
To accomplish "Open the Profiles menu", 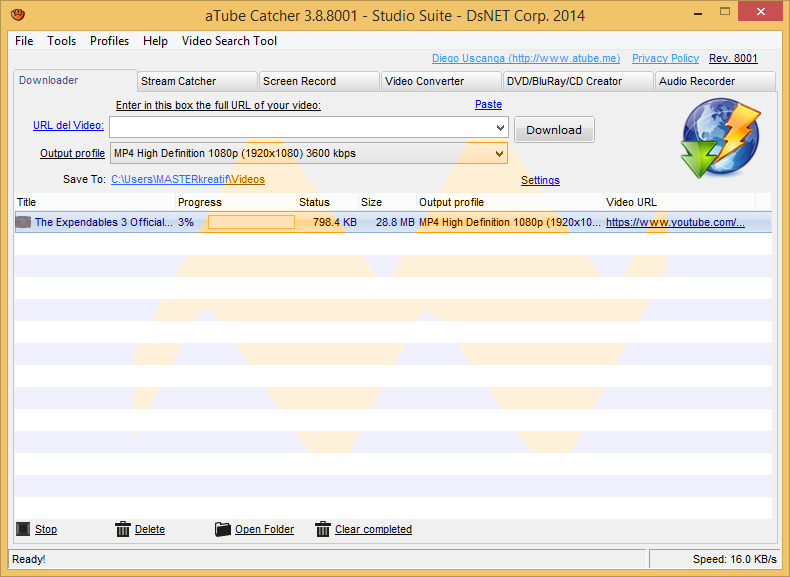I will pos(109,41).
